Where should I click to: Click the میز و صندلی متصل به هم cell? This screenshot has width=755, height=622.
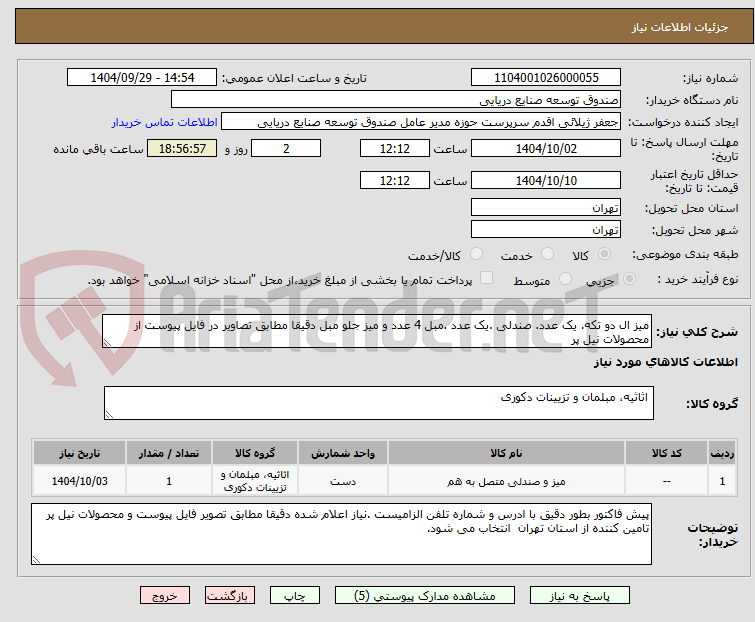pyautogui.click(x=506, y=481)
